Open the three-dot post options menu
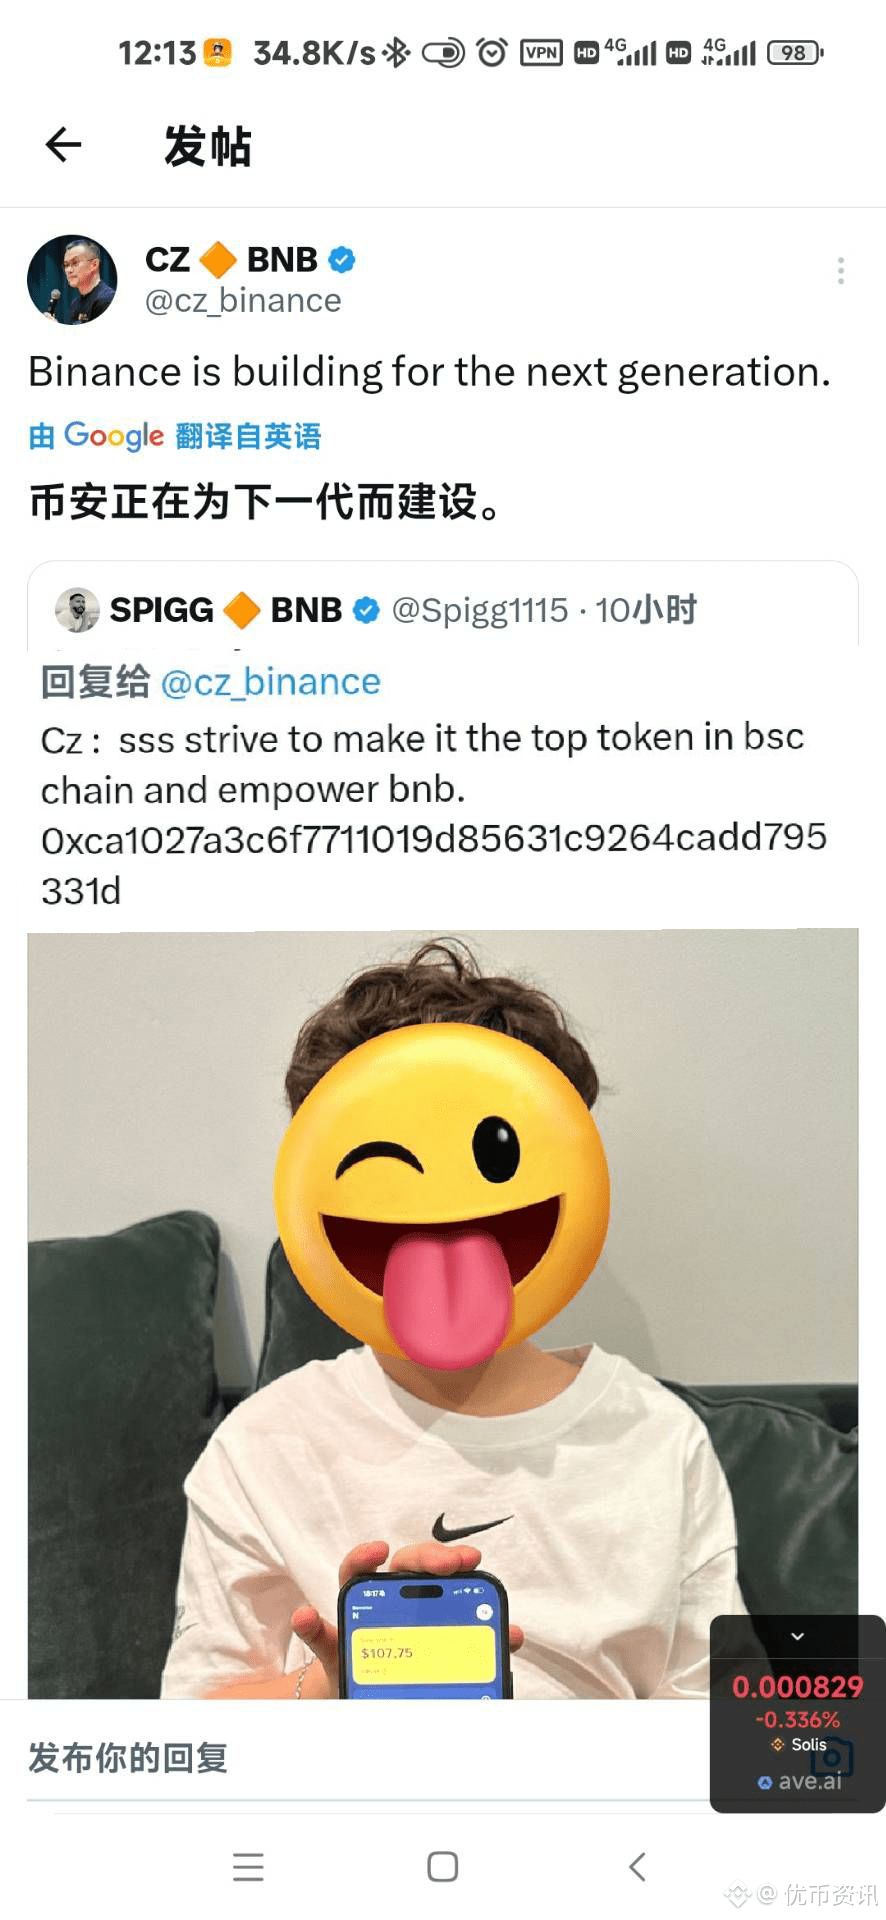 coord(841,270)
